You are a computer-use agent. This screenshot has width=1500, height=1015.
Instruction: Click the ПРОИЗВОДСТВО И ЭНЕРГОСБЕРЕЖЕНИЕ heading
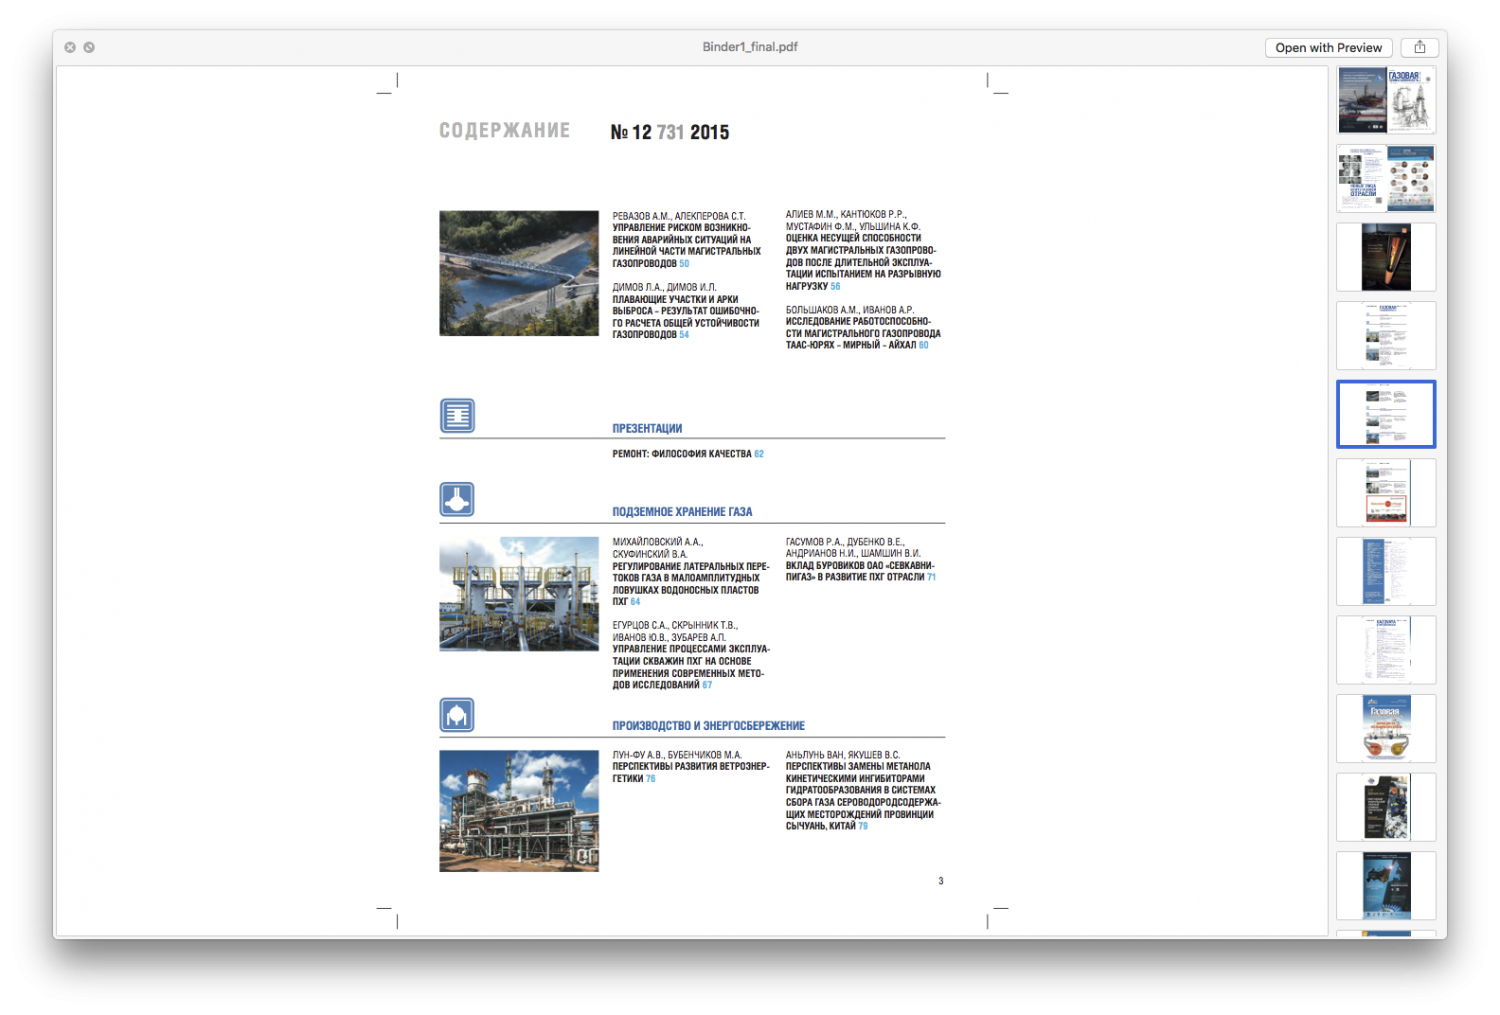(x=708, y=726)
